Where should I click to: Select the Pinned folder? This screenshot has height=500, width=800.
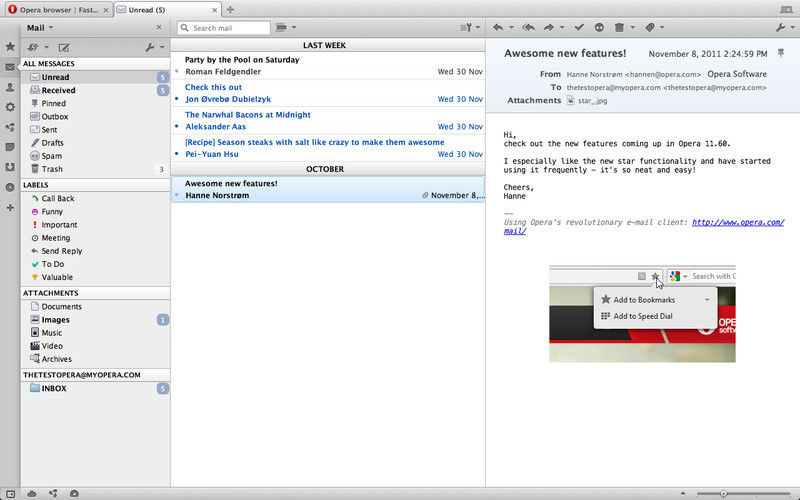pyautogui.click(x=95, y=104)
